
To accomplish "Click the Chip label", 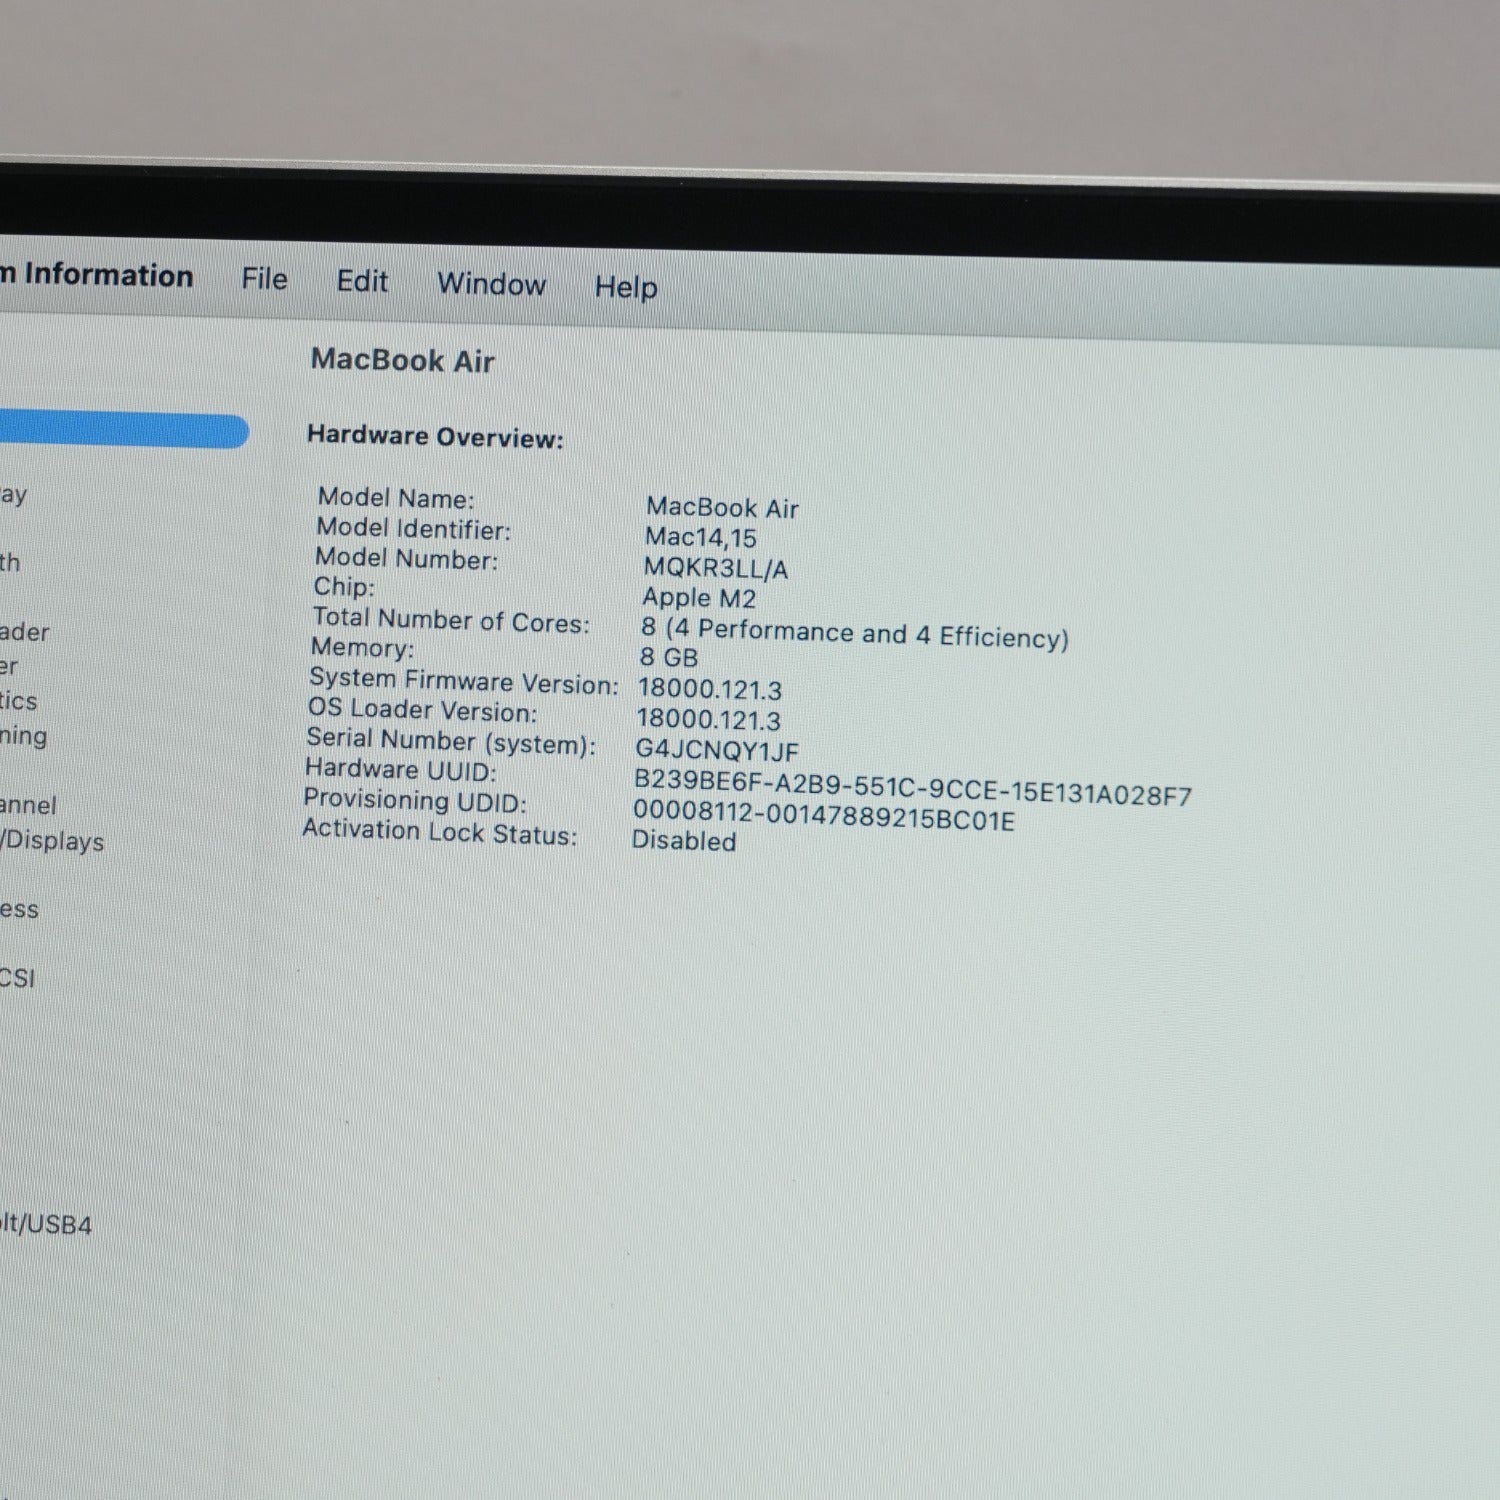I will click(x=344, y=587).
